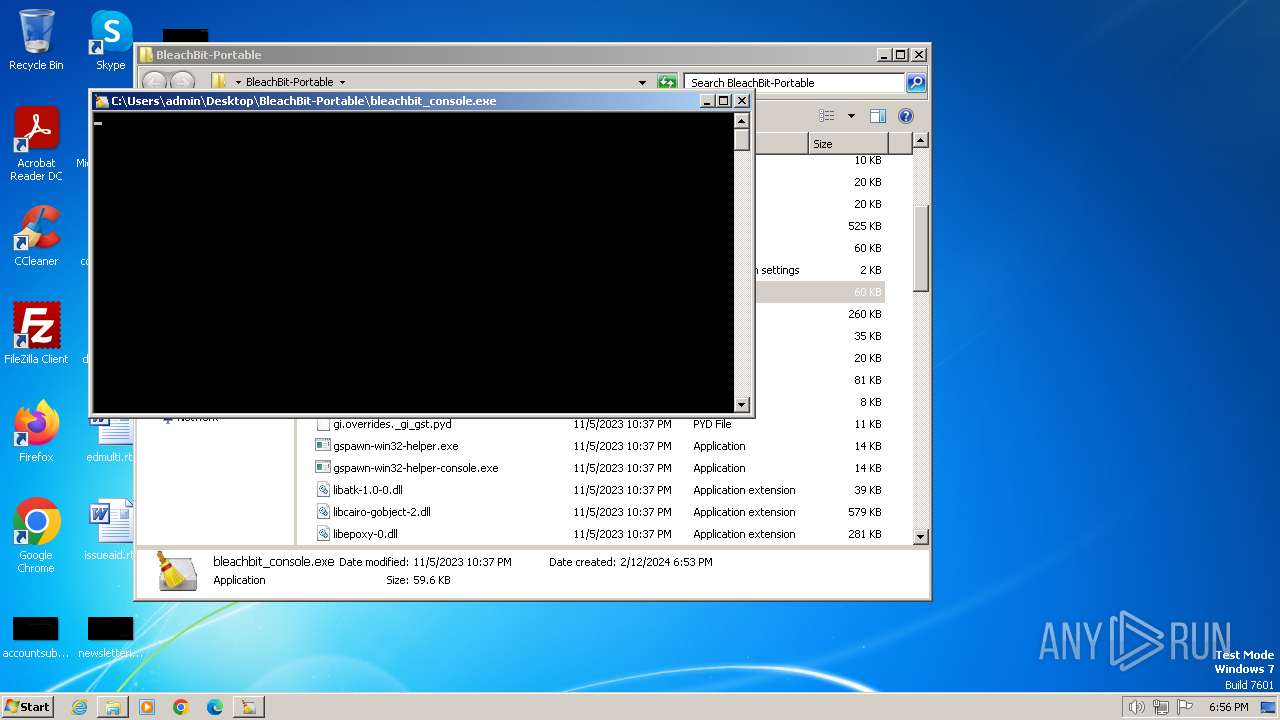1280x720 pixels.
Task: Sort files by the Size column
Action: coord(848,144)
